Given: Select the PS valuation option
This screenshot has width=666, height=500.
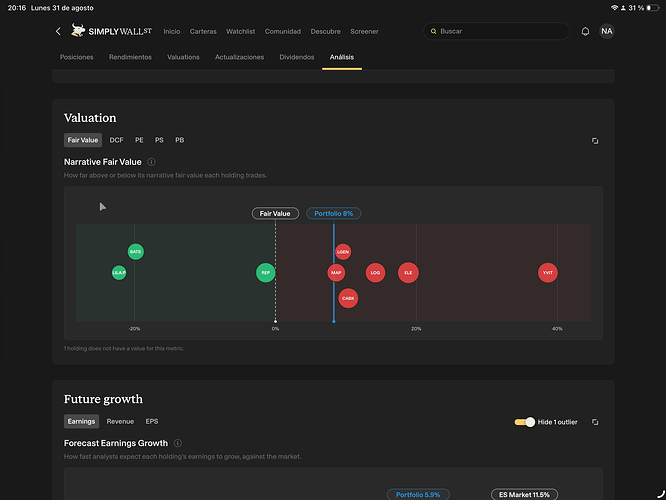Looking at the screenshot, I should click(x=159, y=140).
